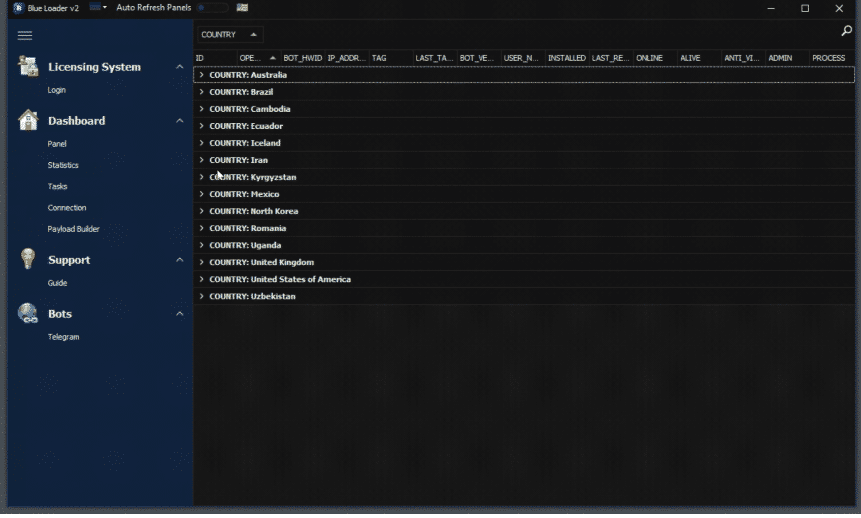Image resolution: width=861 pixels, height=518 pixels.
Task: Sort by the ID column header
Action: point(215,58)
